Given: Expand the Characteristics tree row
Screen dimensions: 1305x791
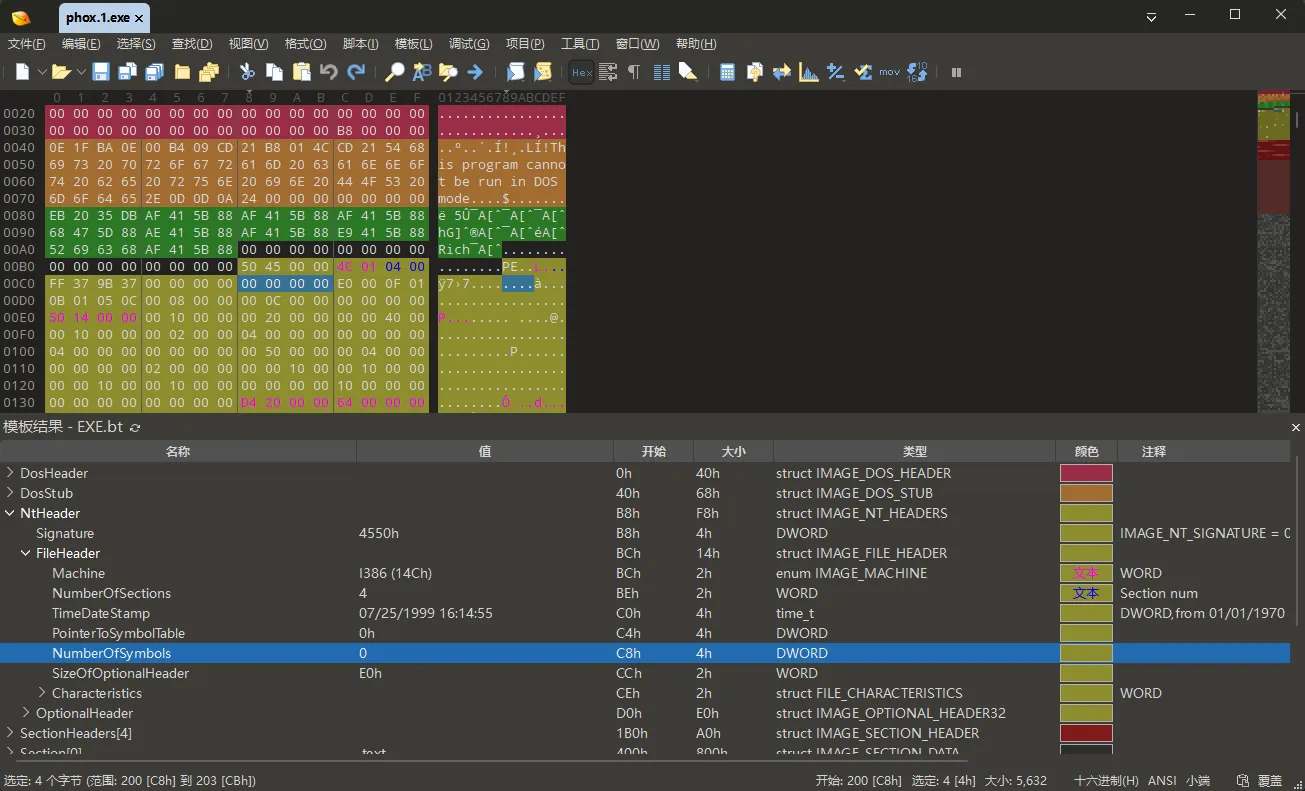Looking at the screenshot, I should [42, 693].
